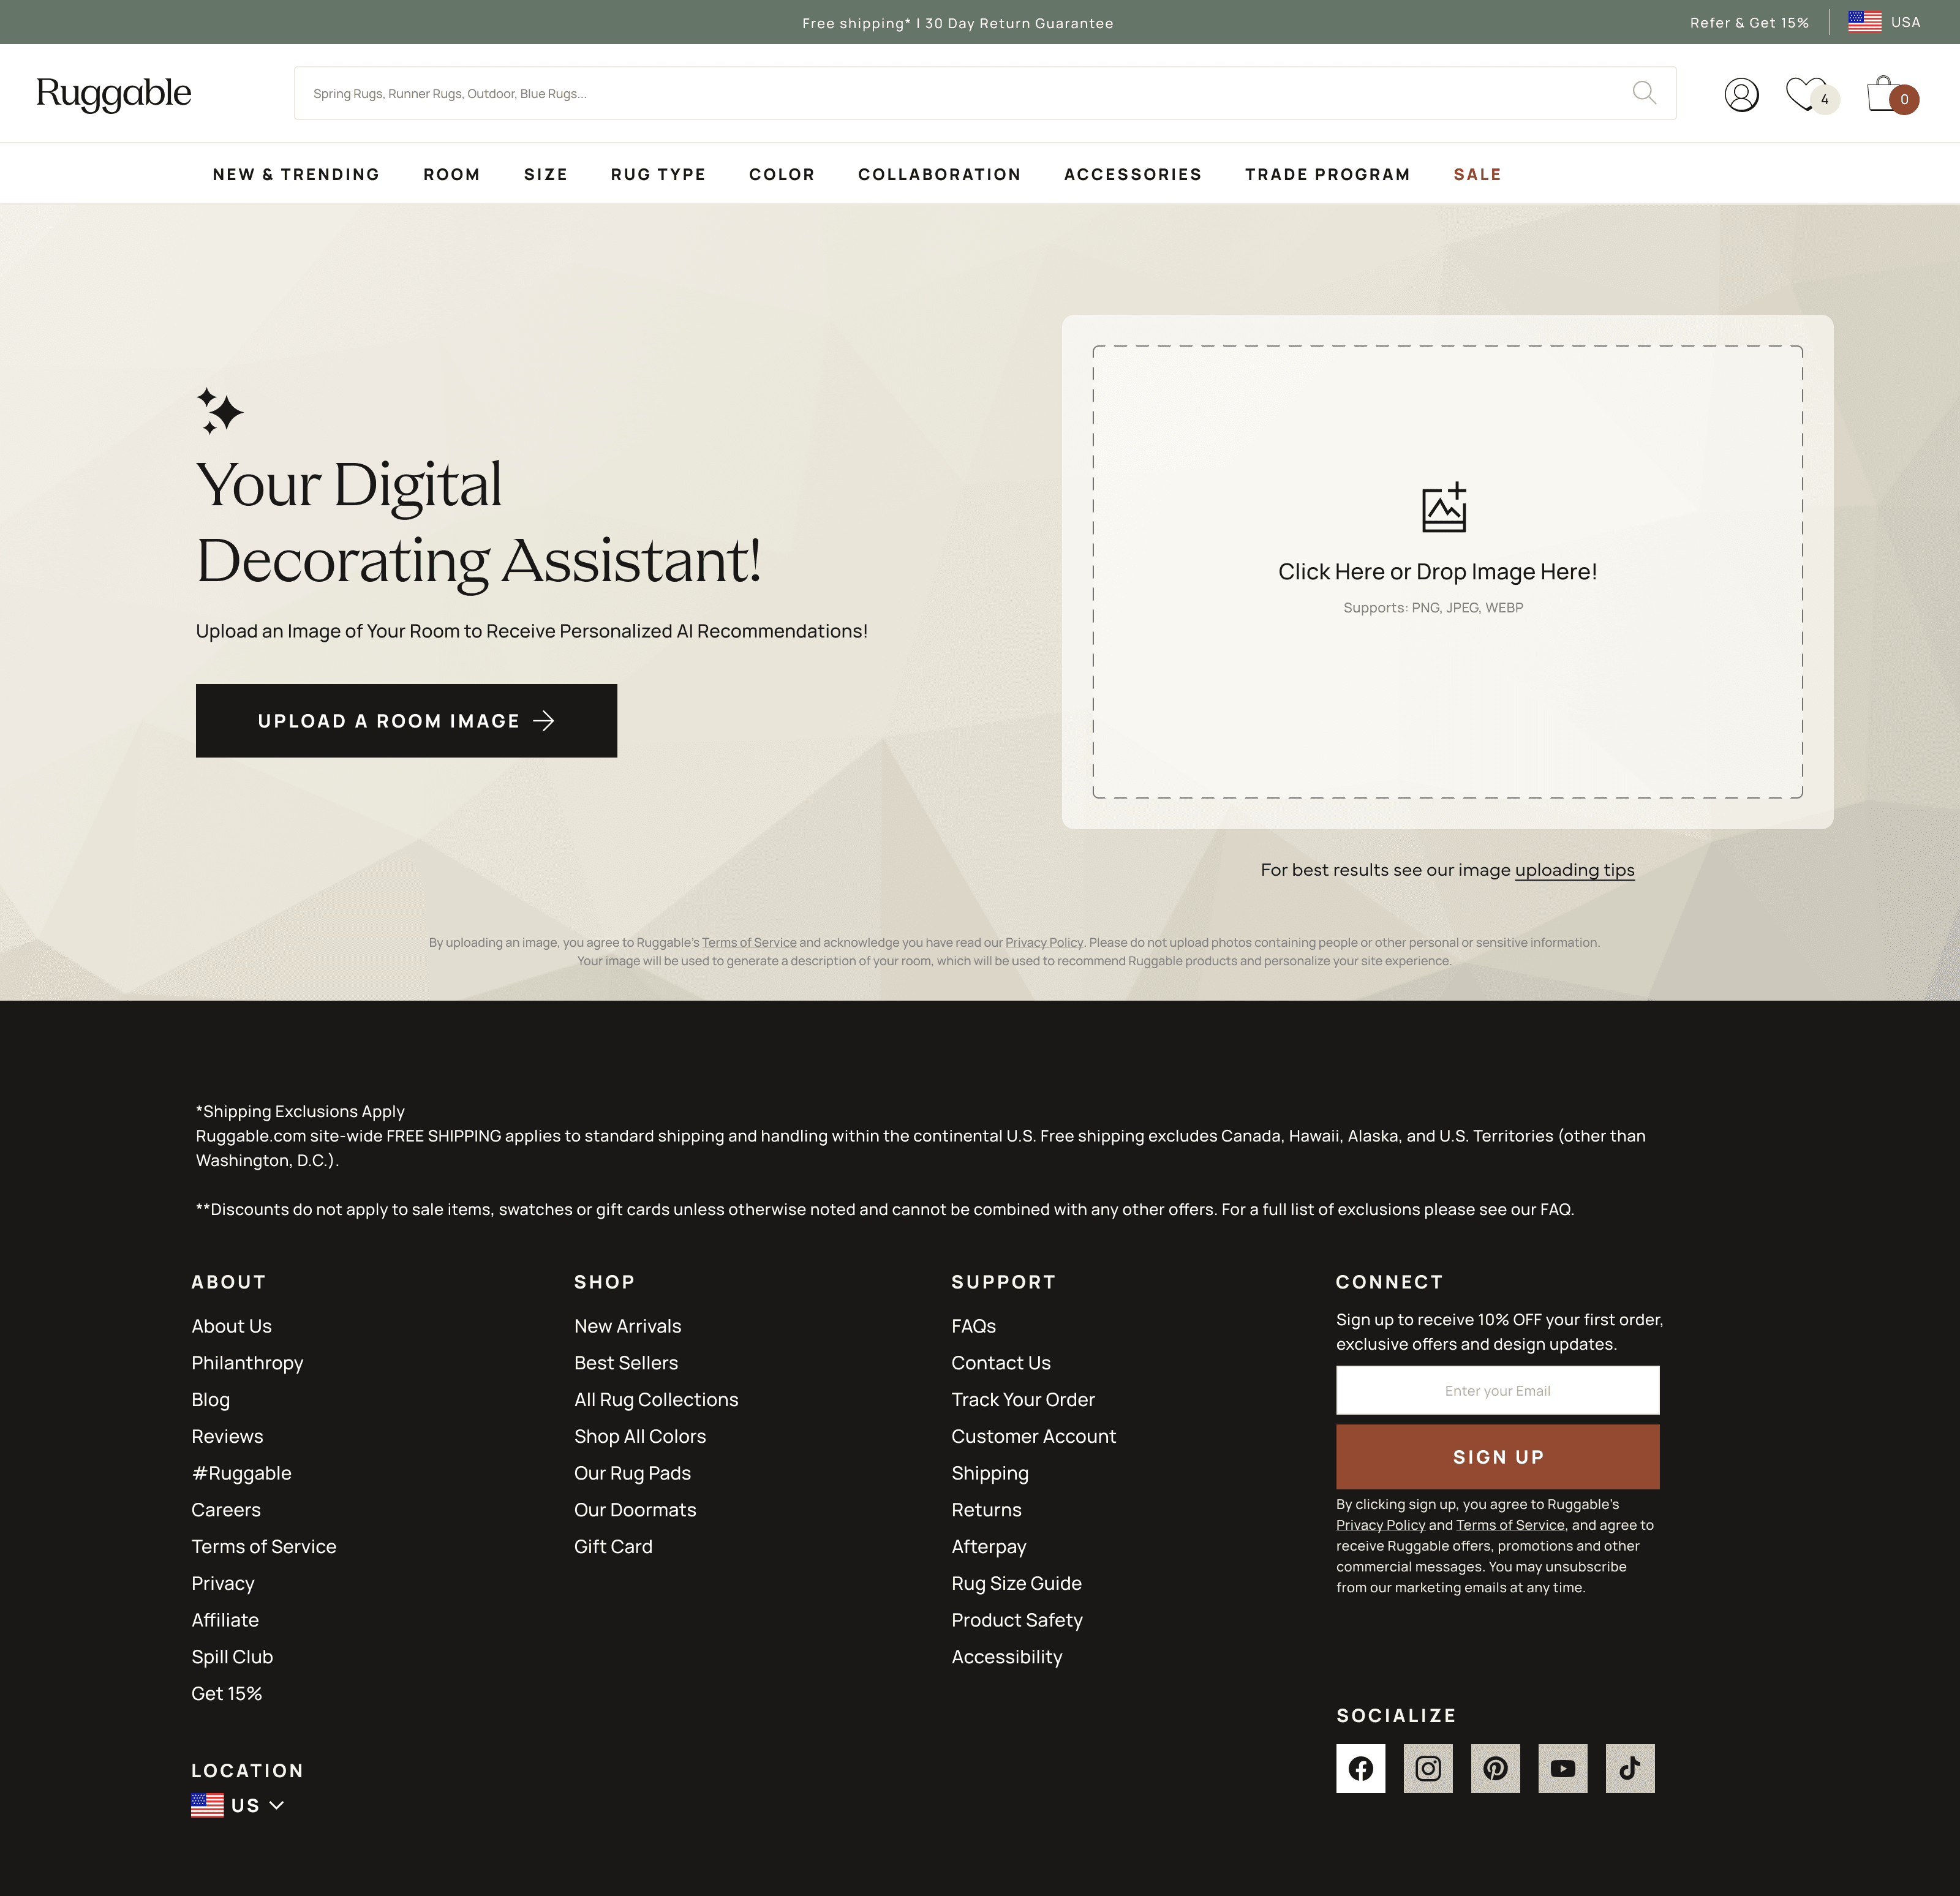The width and height of the screenshot is (1960, 1896).
Task: Open the Trade Program menu
Action: click(x=1327, y=174)
